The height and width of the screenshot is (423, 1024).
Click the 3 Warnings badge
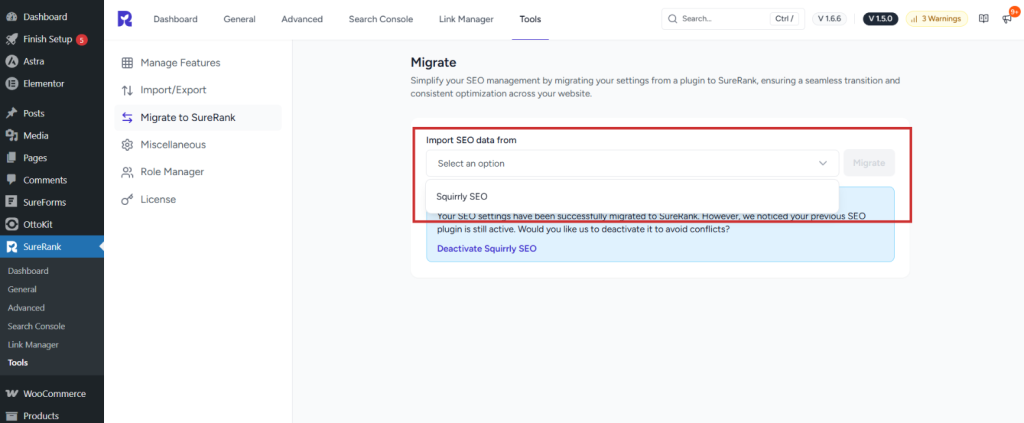[936, 19]
